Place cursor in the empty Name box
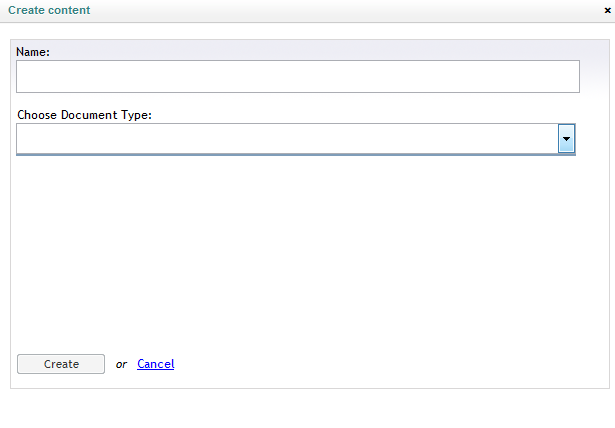This screenshot has width=615, height=428. coord(298,76)
